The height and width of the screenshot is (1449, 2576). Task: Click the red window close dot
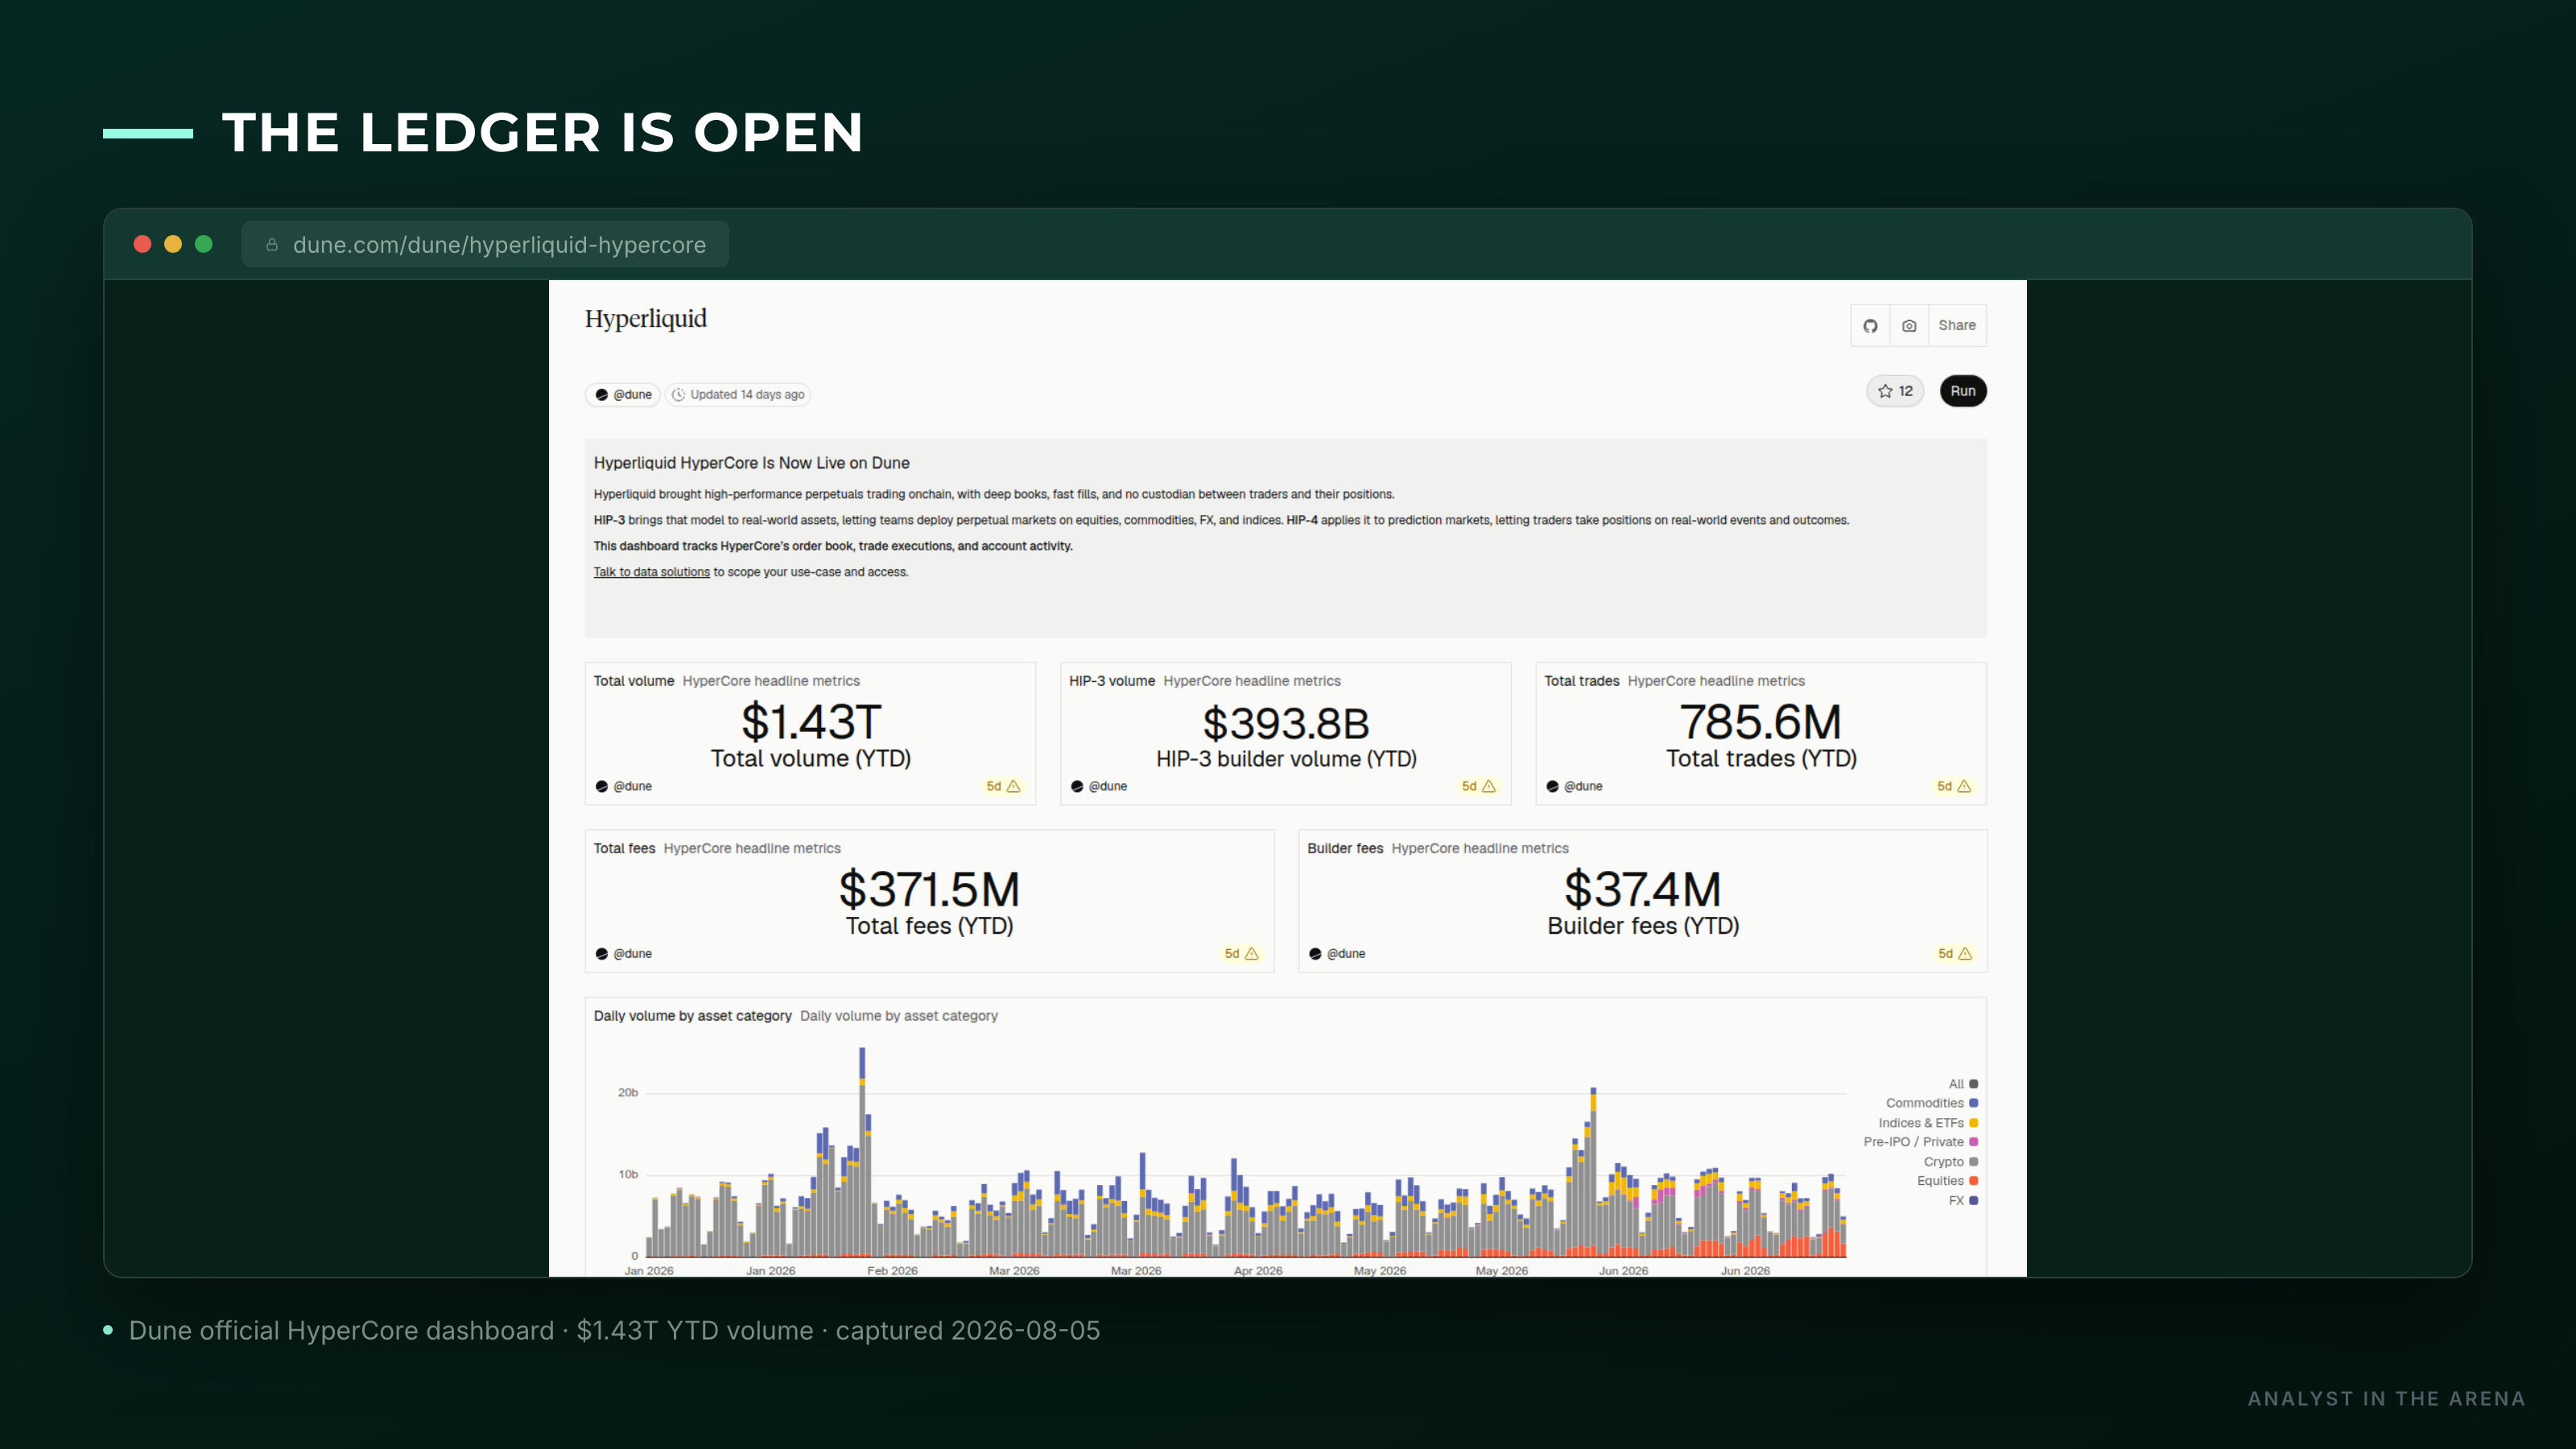(142, 244)
